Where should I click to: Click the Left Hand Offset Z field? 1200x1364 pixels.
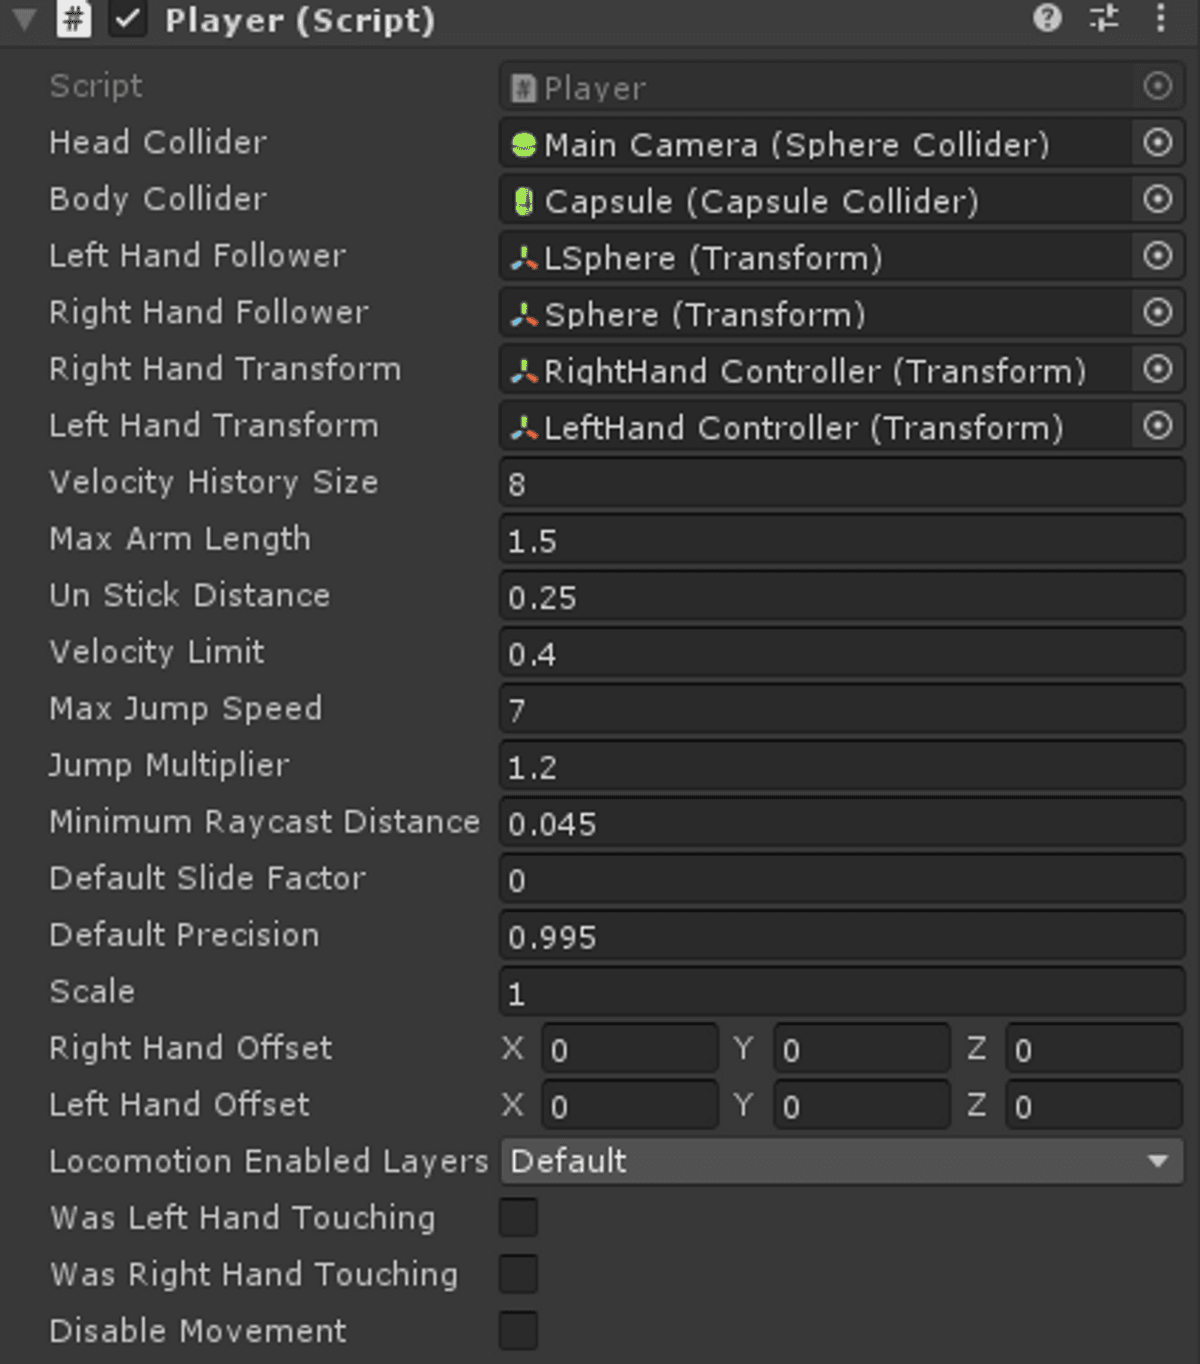point(1093,1107)
